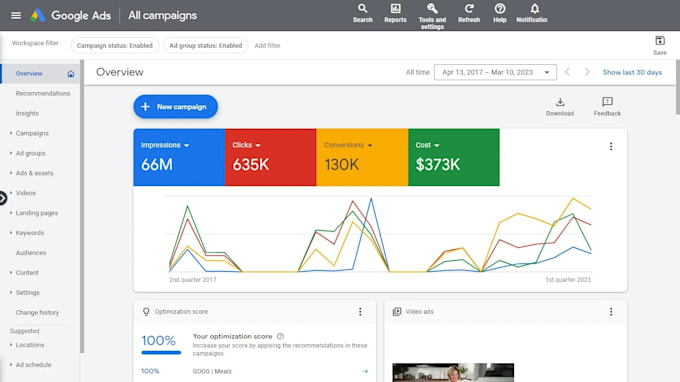Click Show last 30 days link
Screen dimensions: 680x382
pyautogui.click(x=632, y=72)
